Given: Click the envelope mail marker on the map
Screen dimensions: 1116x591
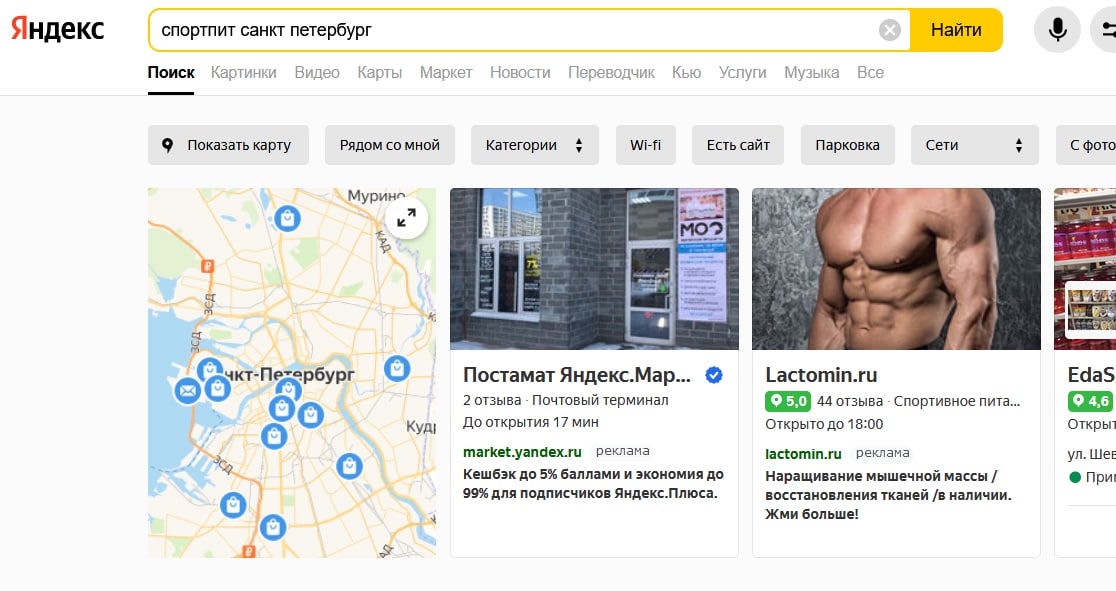Looking at the screenshot, I should [x=188, y=390].
